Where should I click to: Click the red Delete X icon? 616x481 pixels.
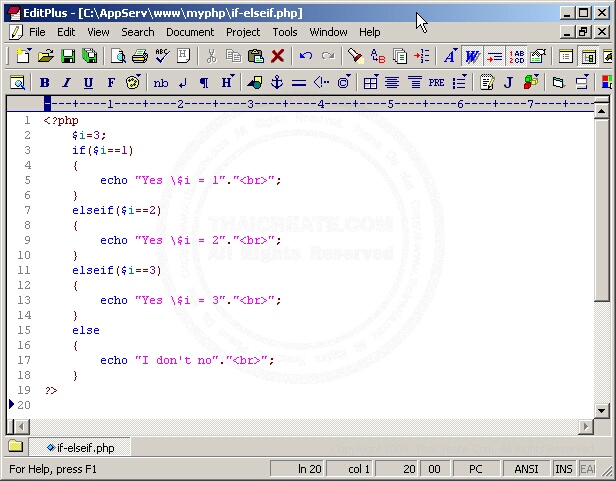tap(278, 57)
